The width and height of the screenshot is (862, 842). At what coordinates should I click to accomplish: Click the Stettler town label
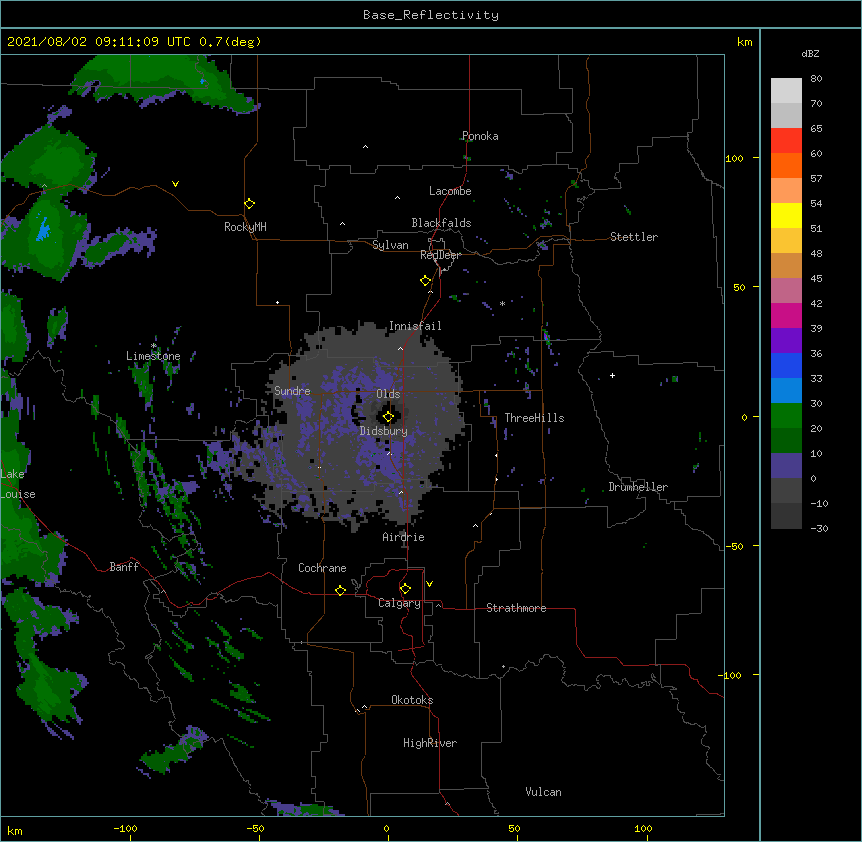[634, 237]
